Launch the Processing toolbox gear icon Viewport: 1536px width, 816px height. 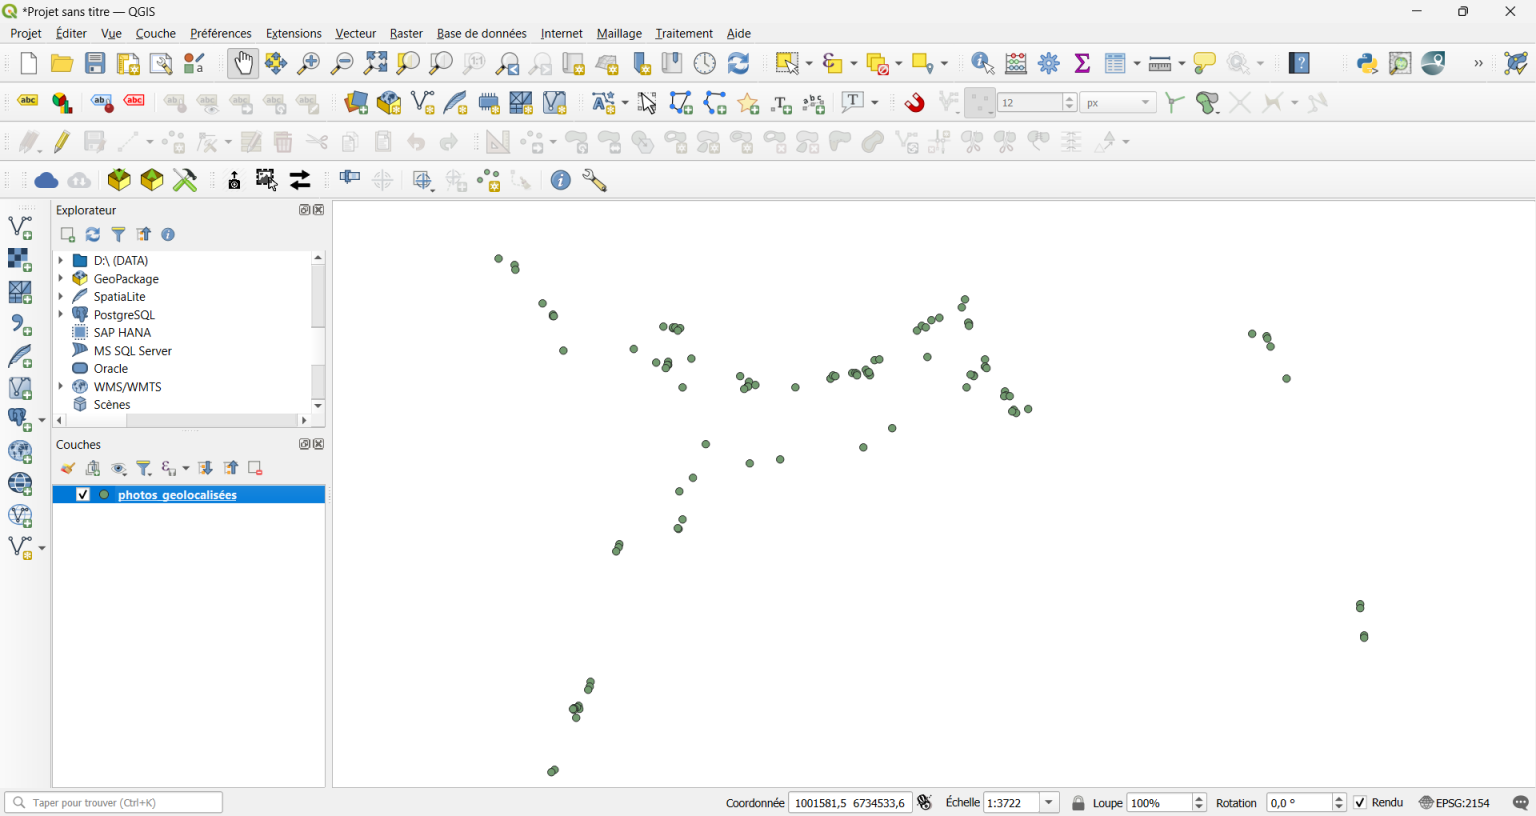[x=1048, y=62]
